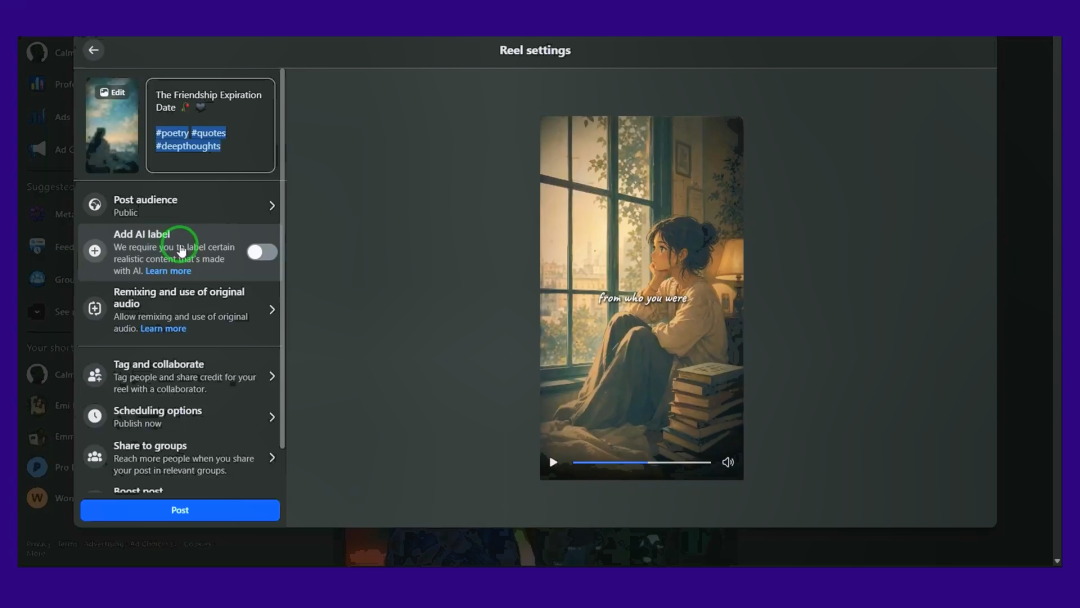
Task: Seek using the reel preview progress bar
Action: tap(641, 463)
